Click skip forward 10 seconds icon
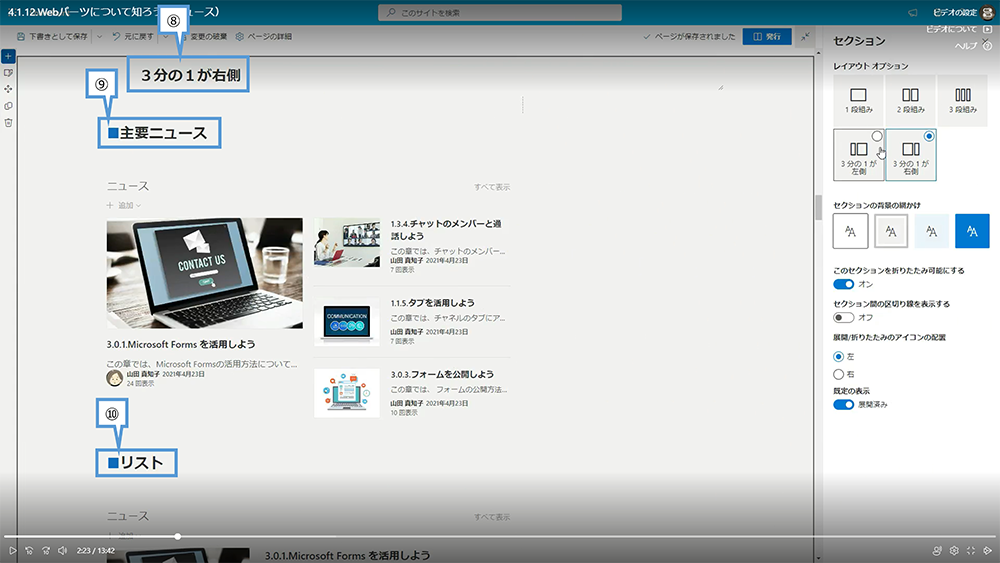Viewport: 1000px width, 563px height. click(x=46, y=550)
